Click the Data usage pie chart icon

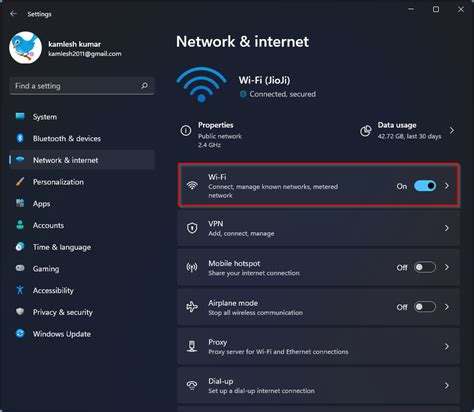point(366,131)
